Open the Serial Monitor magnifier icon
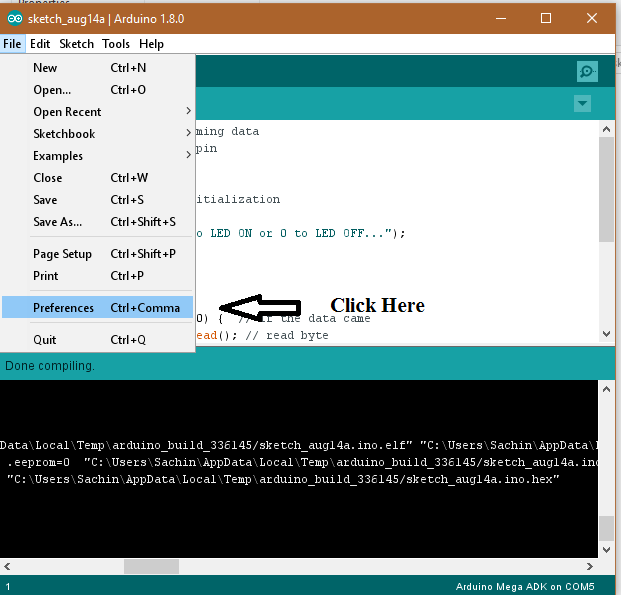The width and height of the screenshot is (621, 595). coord(587,72)
